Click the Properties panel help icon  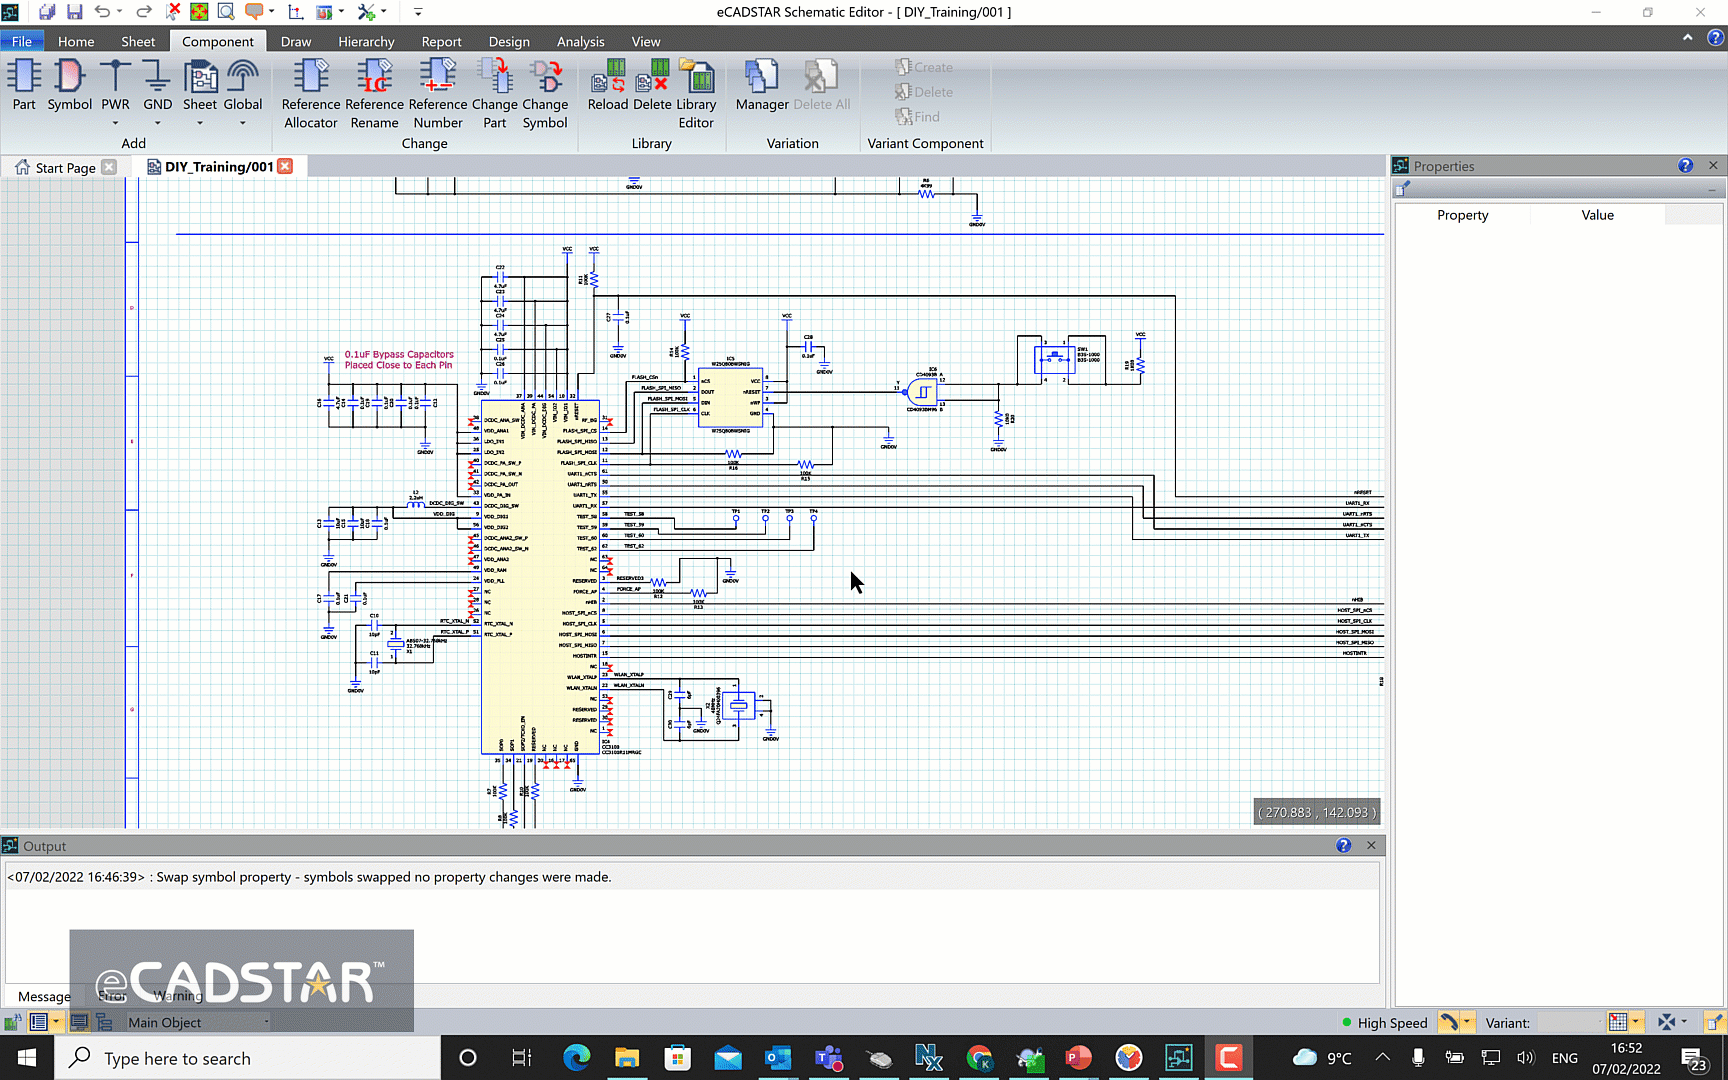point(1685,166)
